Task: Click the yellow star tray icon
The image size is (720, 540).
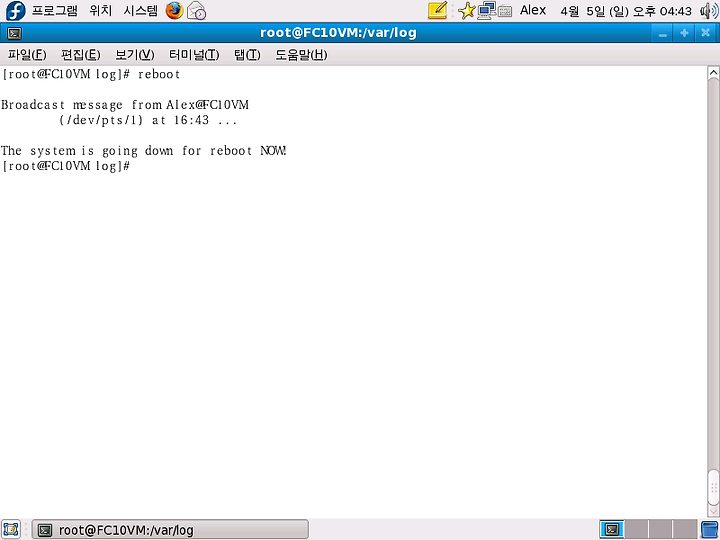Action: pos(467,11)
